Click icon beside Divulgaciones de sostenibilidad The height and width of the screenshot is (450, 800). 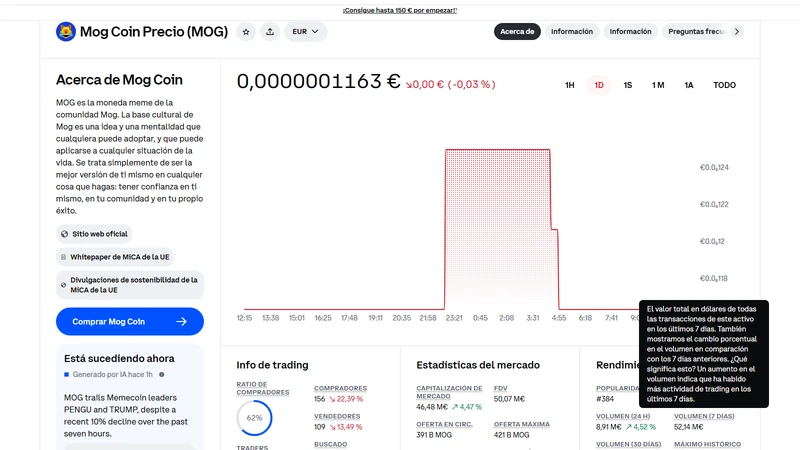(64, 285)
